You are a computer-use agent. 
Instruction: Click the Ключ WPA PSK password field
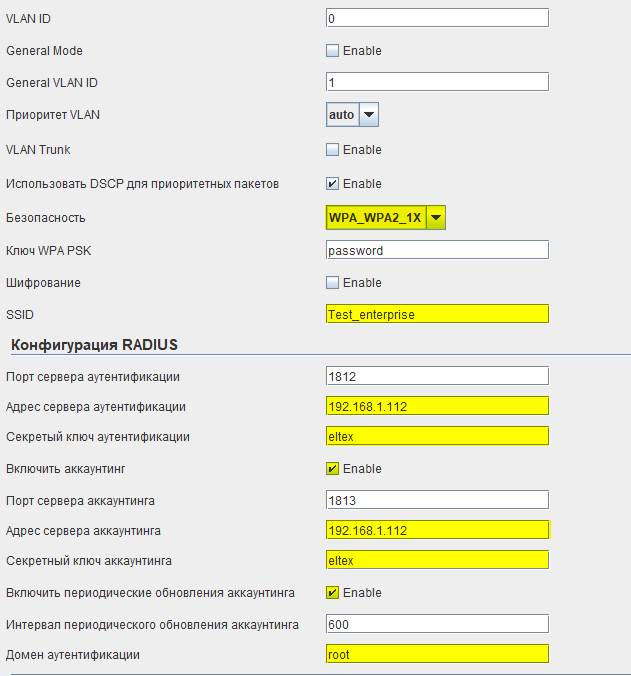click(x=437, y=250)
